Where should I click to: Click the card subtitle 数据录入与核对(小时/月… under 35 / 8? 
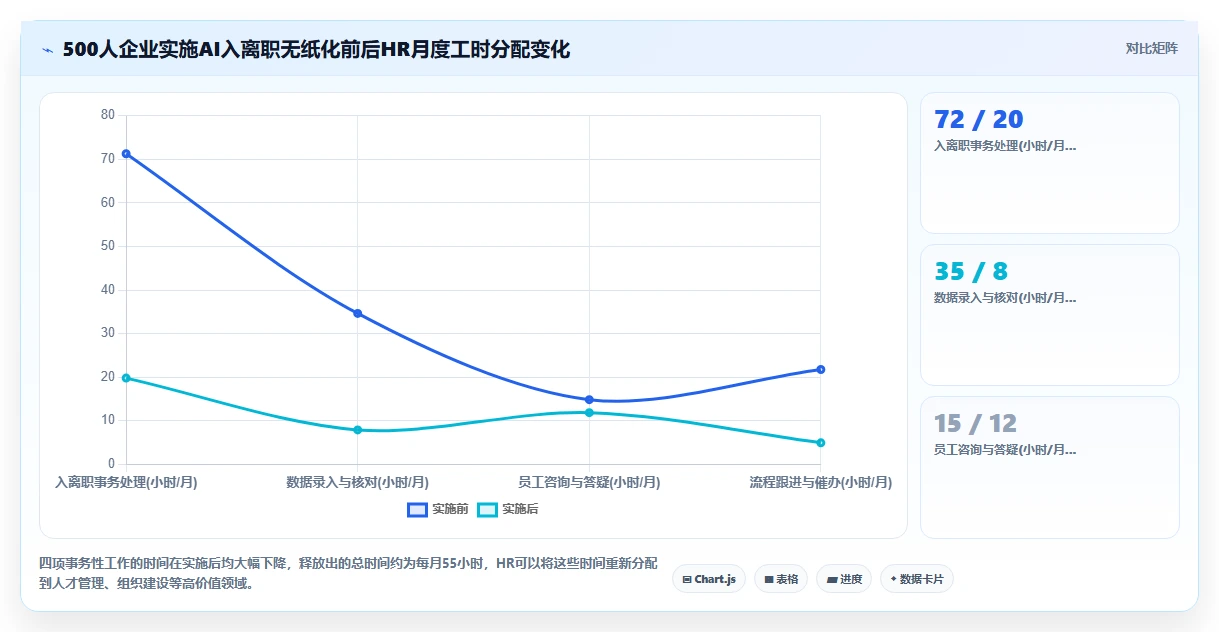click(x=1005, y=298)
